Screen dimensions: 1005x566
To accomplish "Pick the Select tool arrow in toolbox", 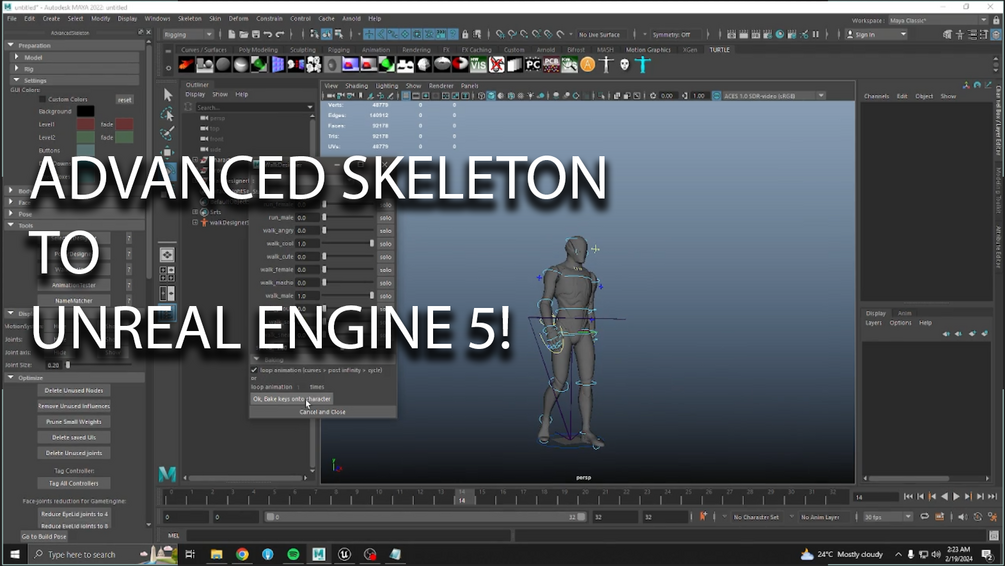I will coord(167,95).
